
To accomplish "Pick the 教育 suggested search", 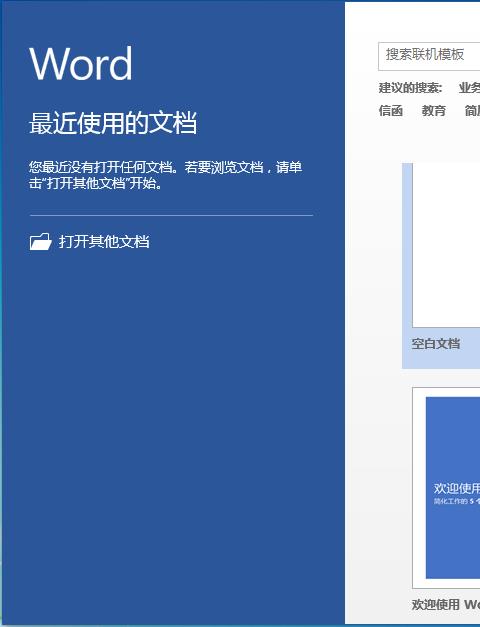I will tap(434, 111).
